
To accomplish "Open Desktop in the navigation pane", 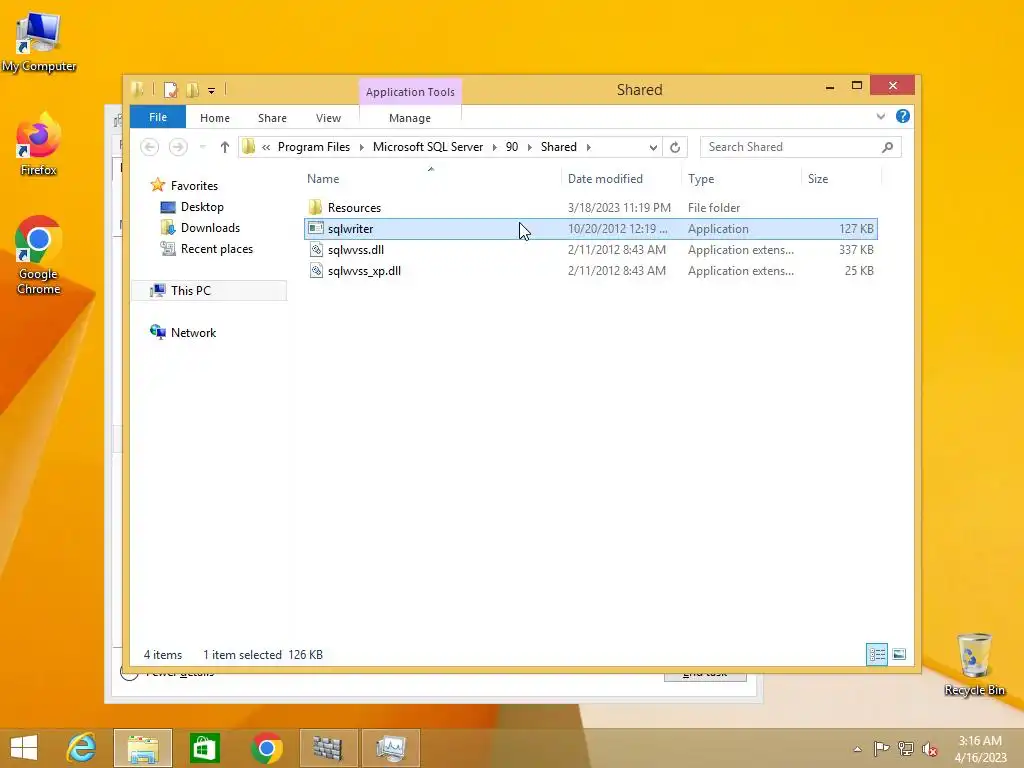I will [202, 206].
